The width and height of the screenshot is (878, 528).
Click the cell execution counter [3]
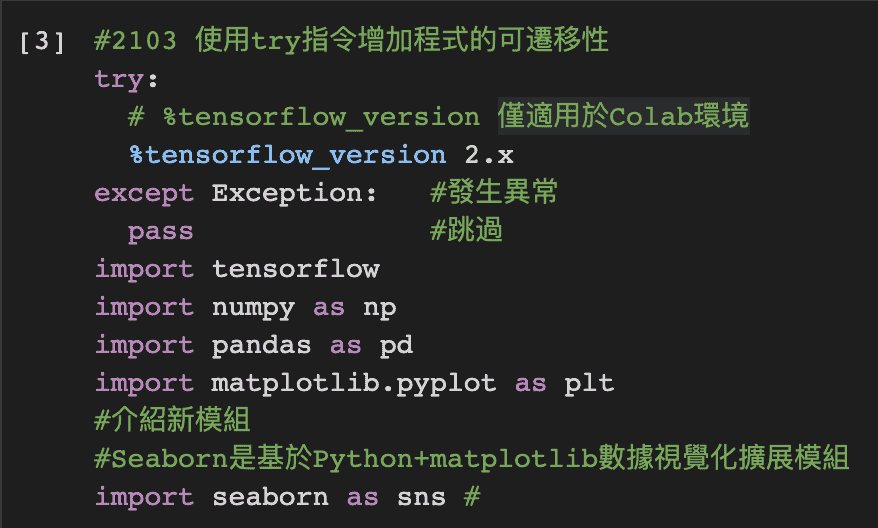pyautogui.click(x=42, y=42)
